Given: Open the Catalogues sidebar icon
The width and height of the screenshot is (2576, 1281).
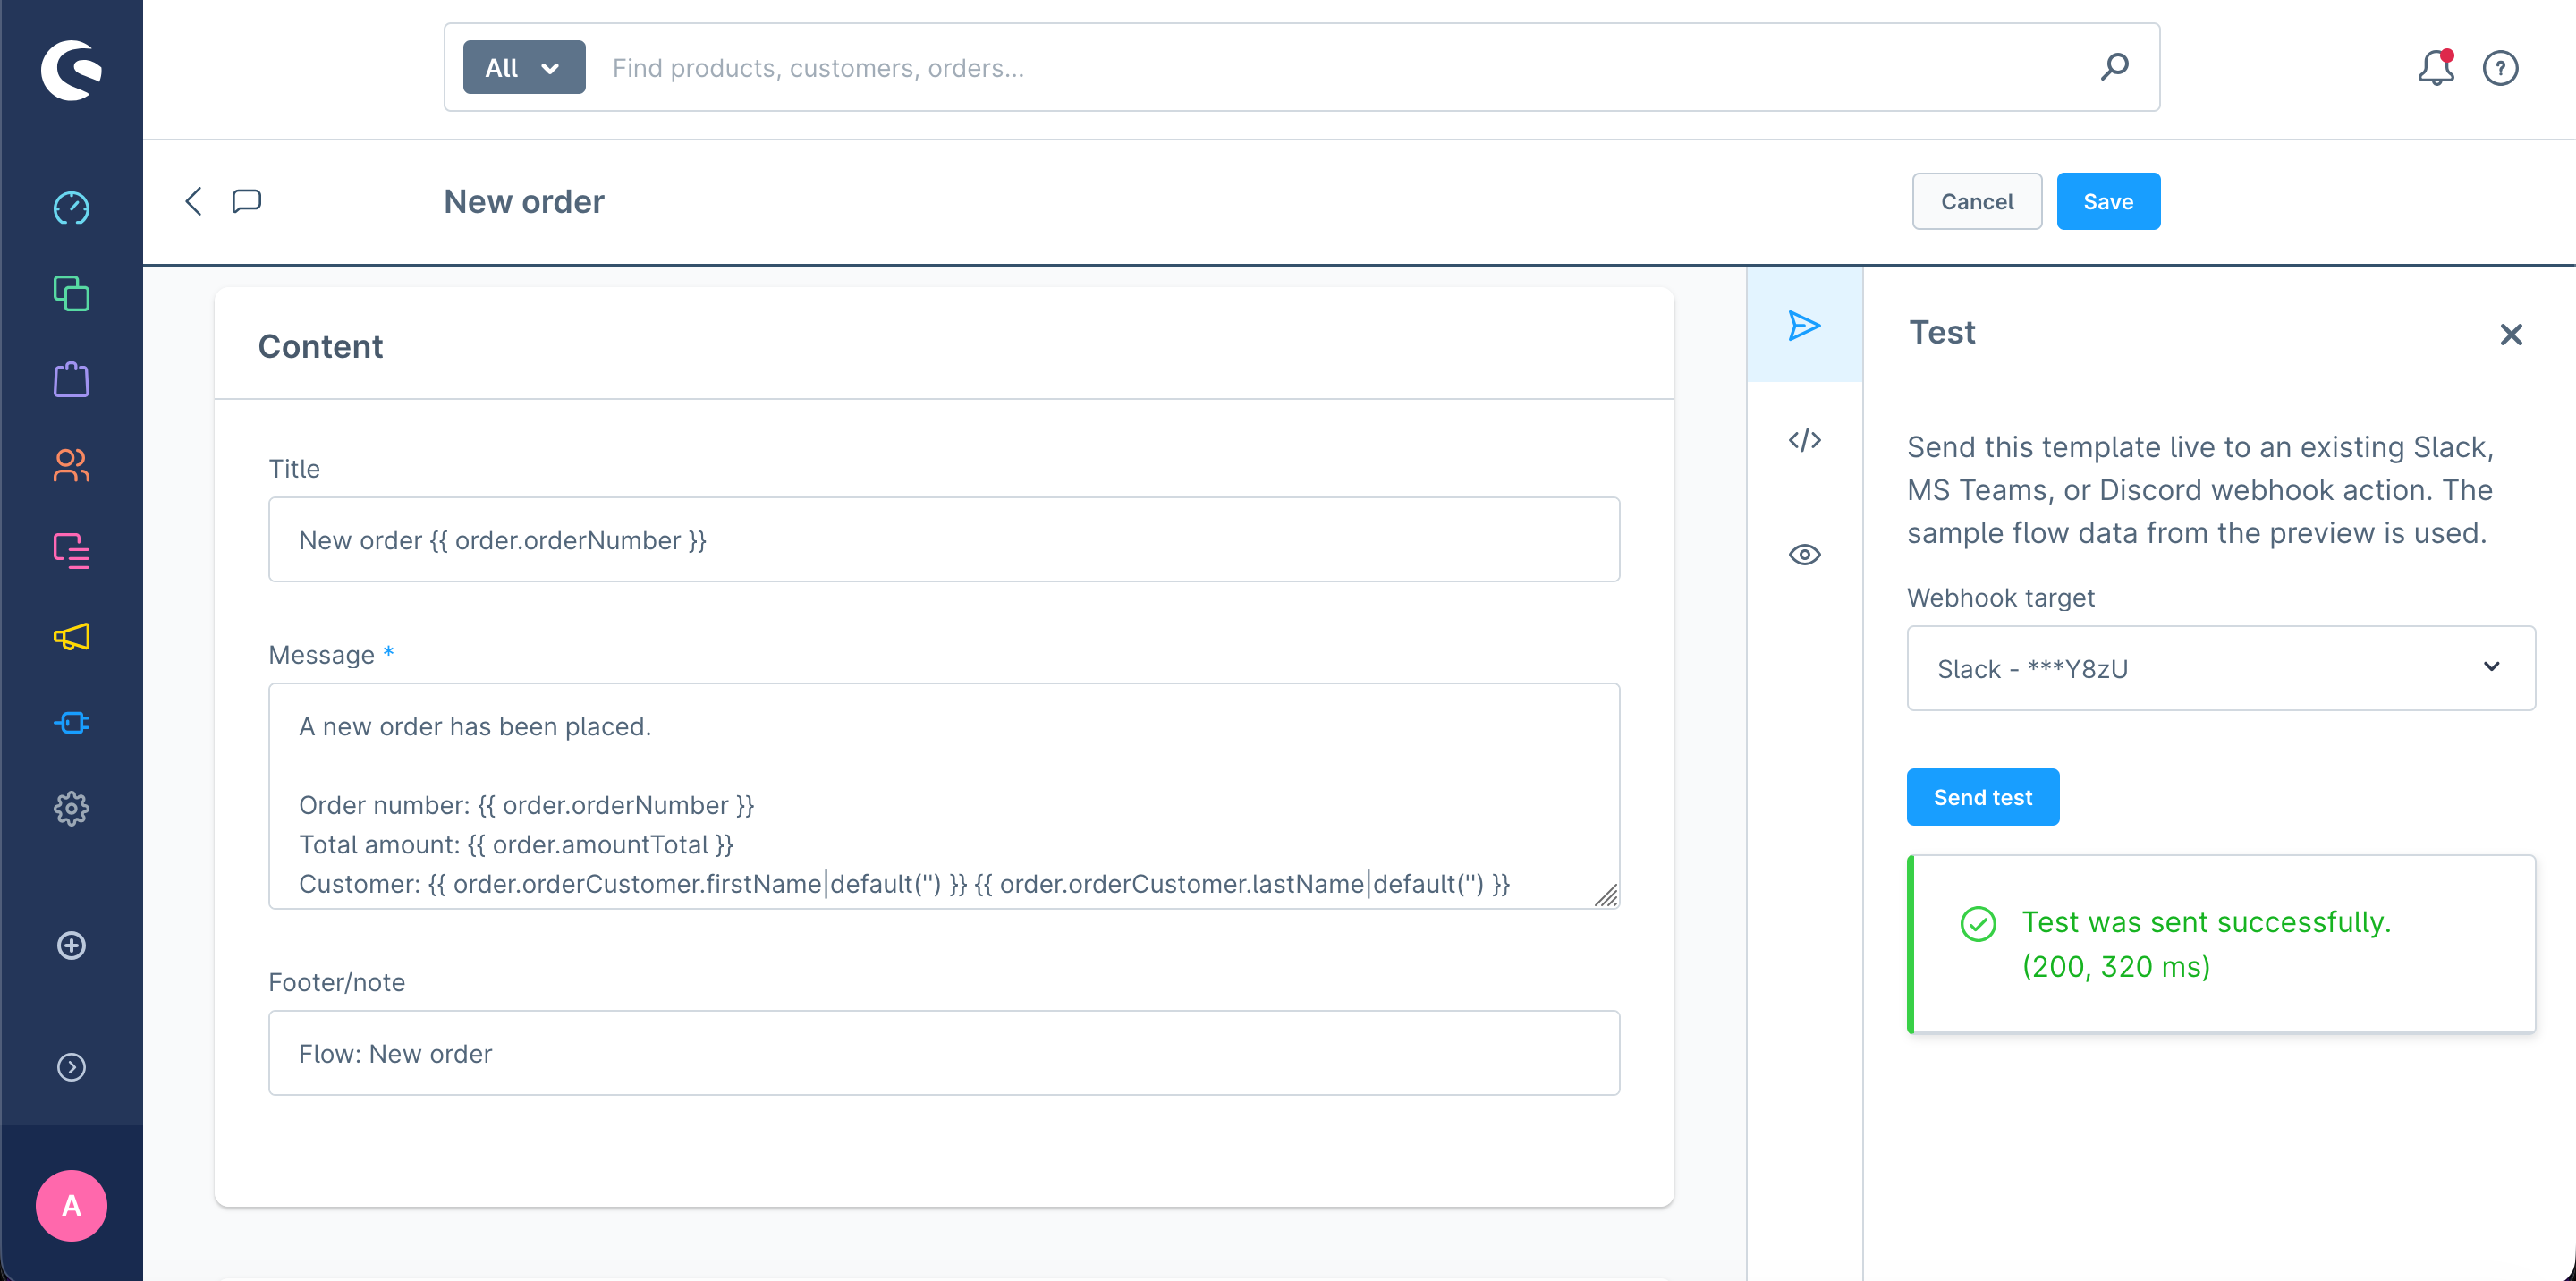Looking at the screenshot, I should 71,294.
